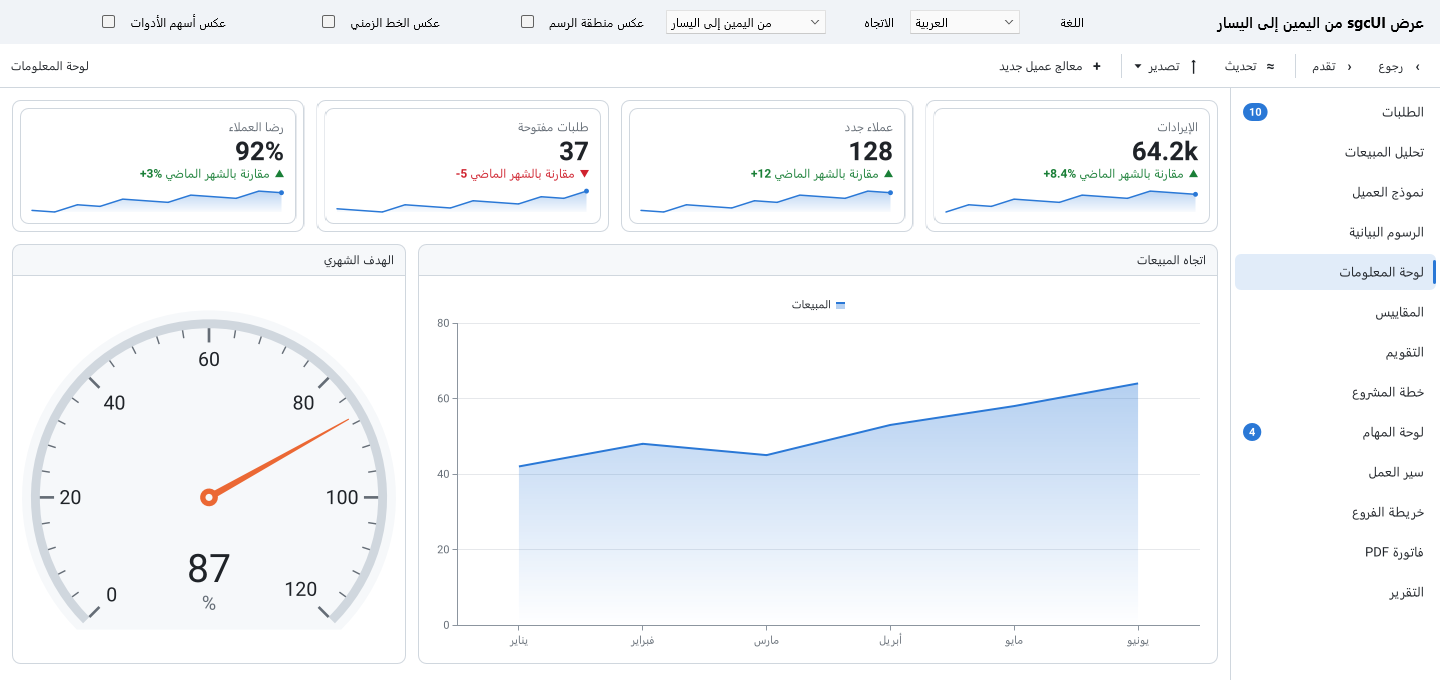Click the يونيو data point on sales line
This screenshot has height=680, width=1440.
[1138, 383]
